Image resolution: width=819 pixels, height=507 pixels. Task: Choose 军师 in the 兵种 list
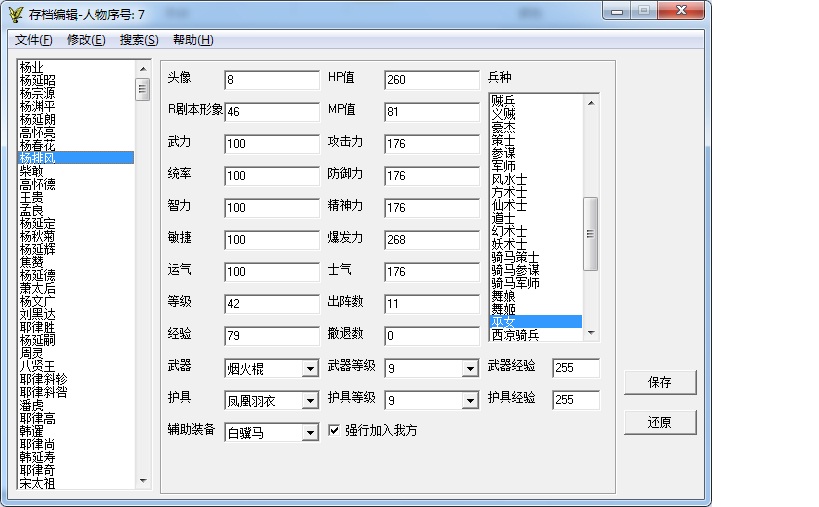click(x=536, y=166)
